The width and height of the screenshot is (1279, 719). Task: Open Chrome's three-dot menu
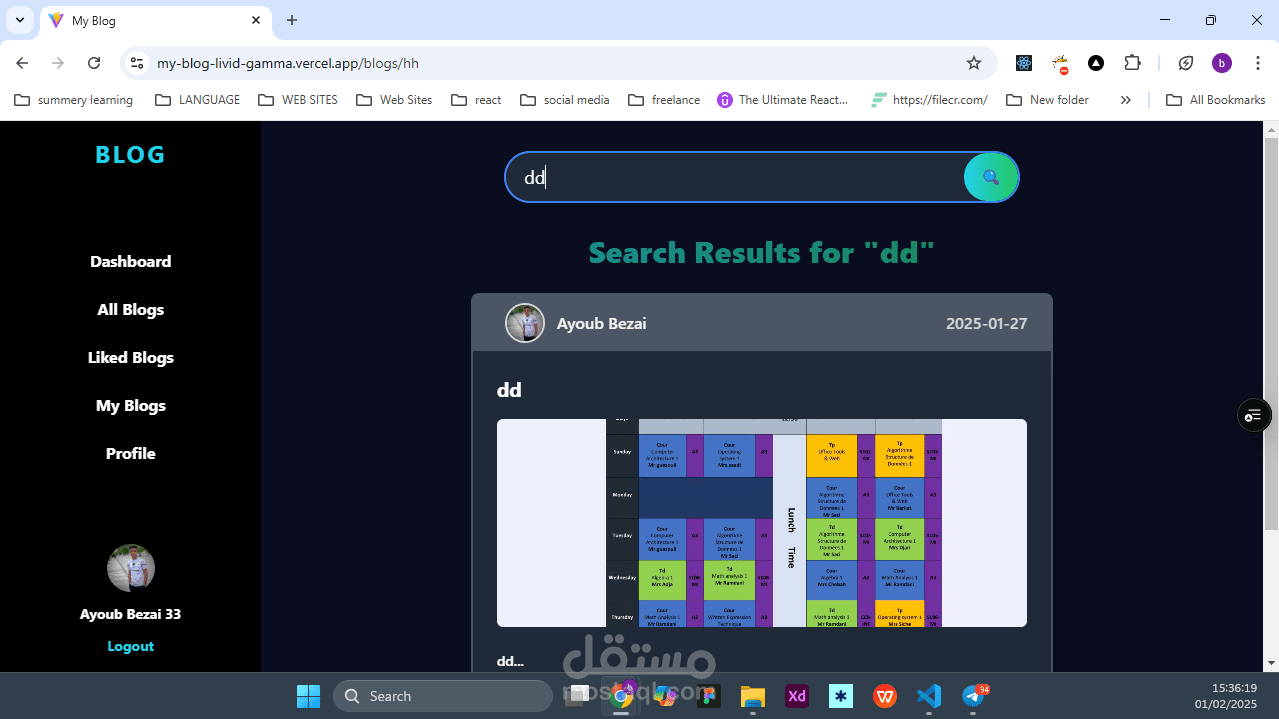tap(1257, 63)
